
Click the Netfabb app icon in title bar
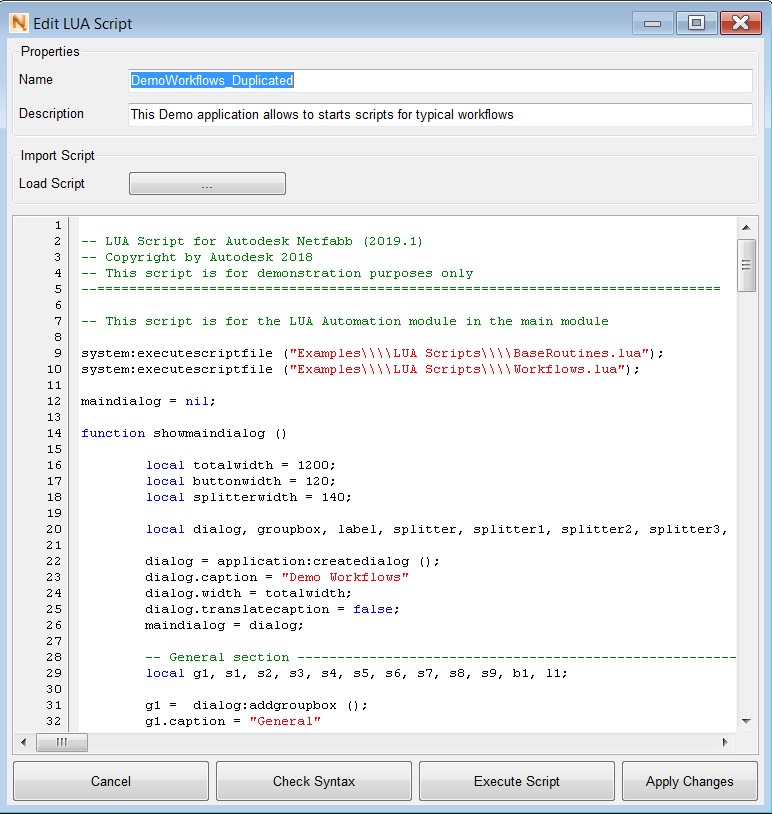[19, 23]
